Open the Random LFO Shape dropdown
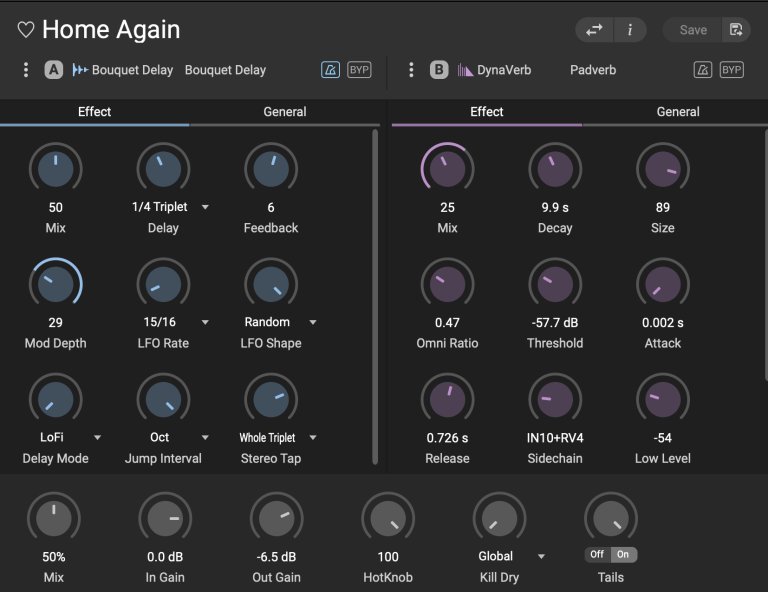This screenshot has height=592, width=768. 313,322
